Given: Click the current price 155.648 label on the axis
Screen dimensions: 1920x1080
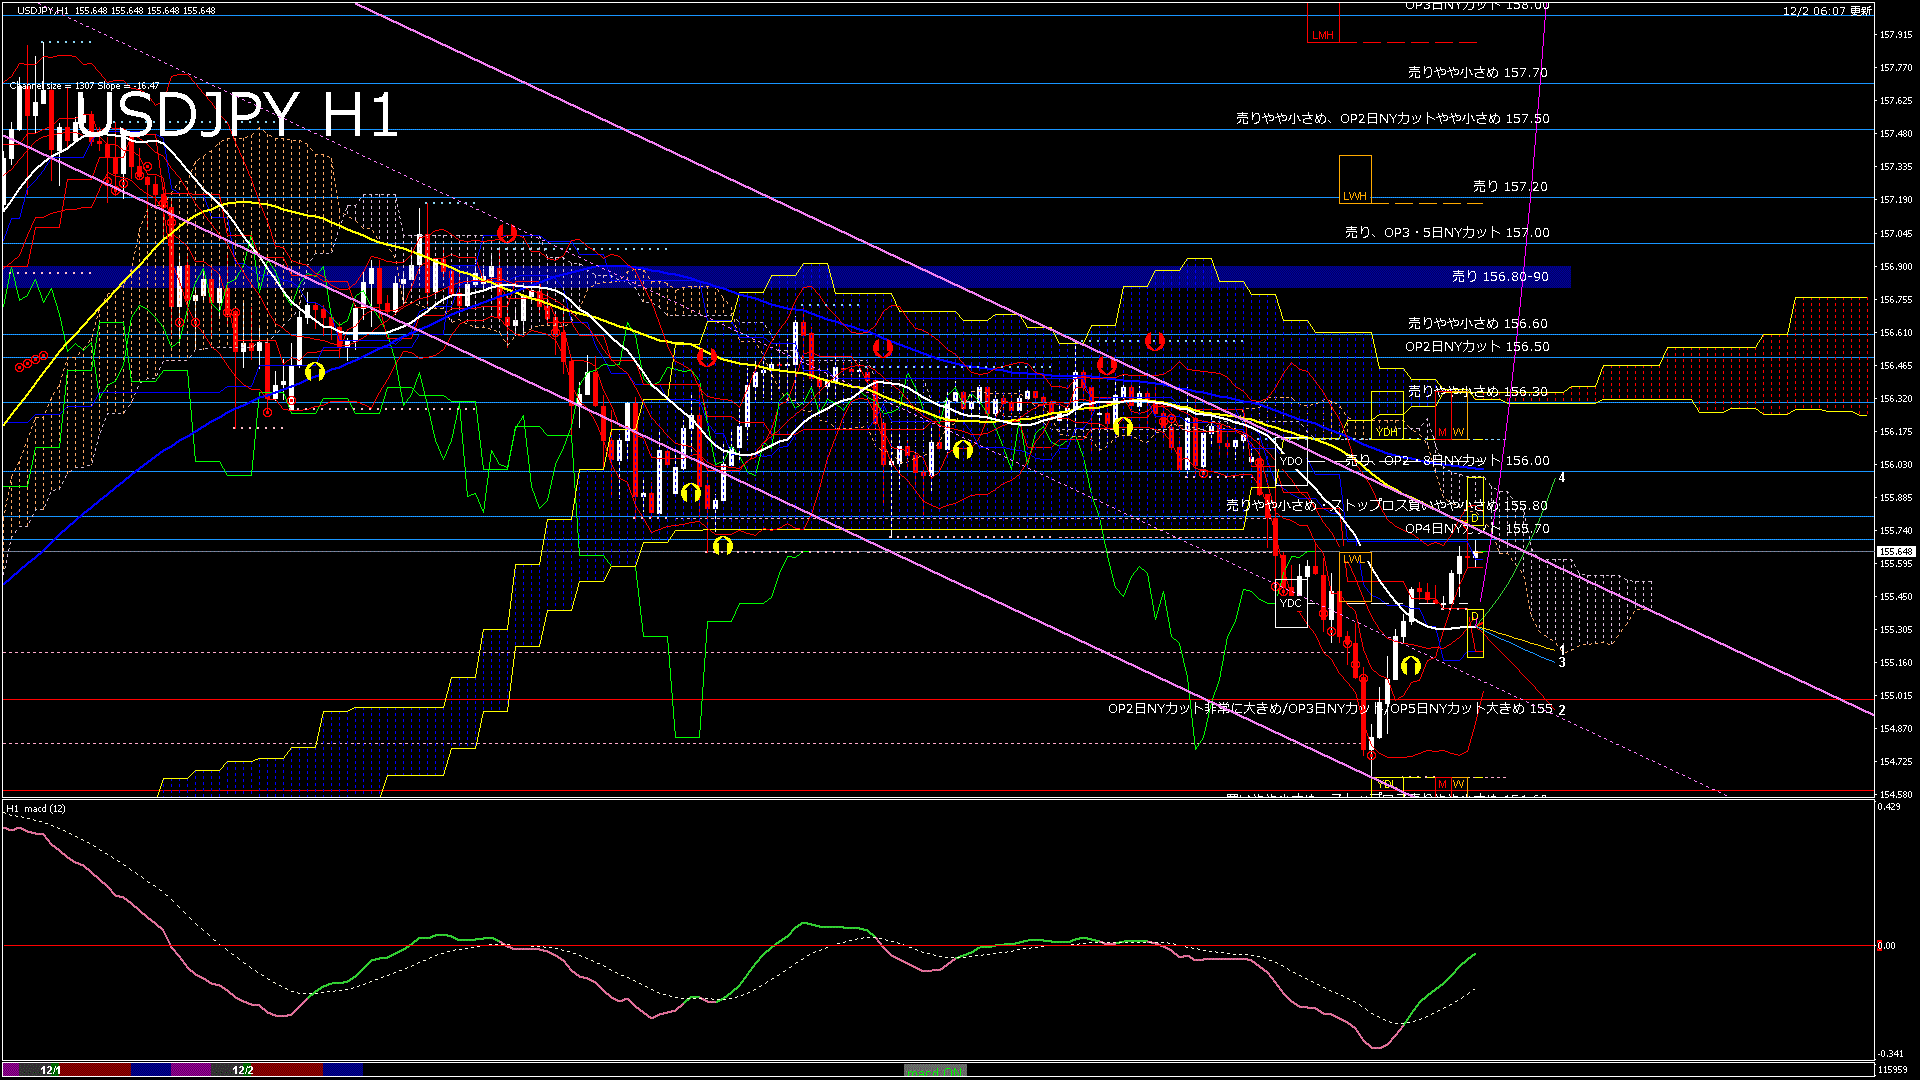Looking at the screenshot, I should point(1895,551).
